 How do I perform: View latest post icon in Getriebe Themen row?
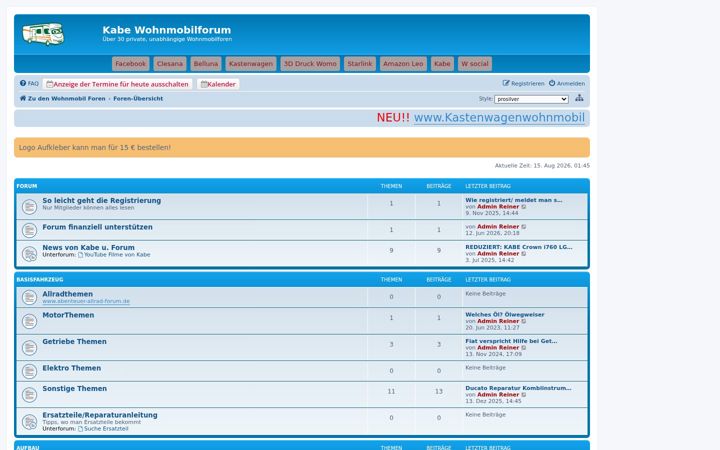(x=524, y=348)
